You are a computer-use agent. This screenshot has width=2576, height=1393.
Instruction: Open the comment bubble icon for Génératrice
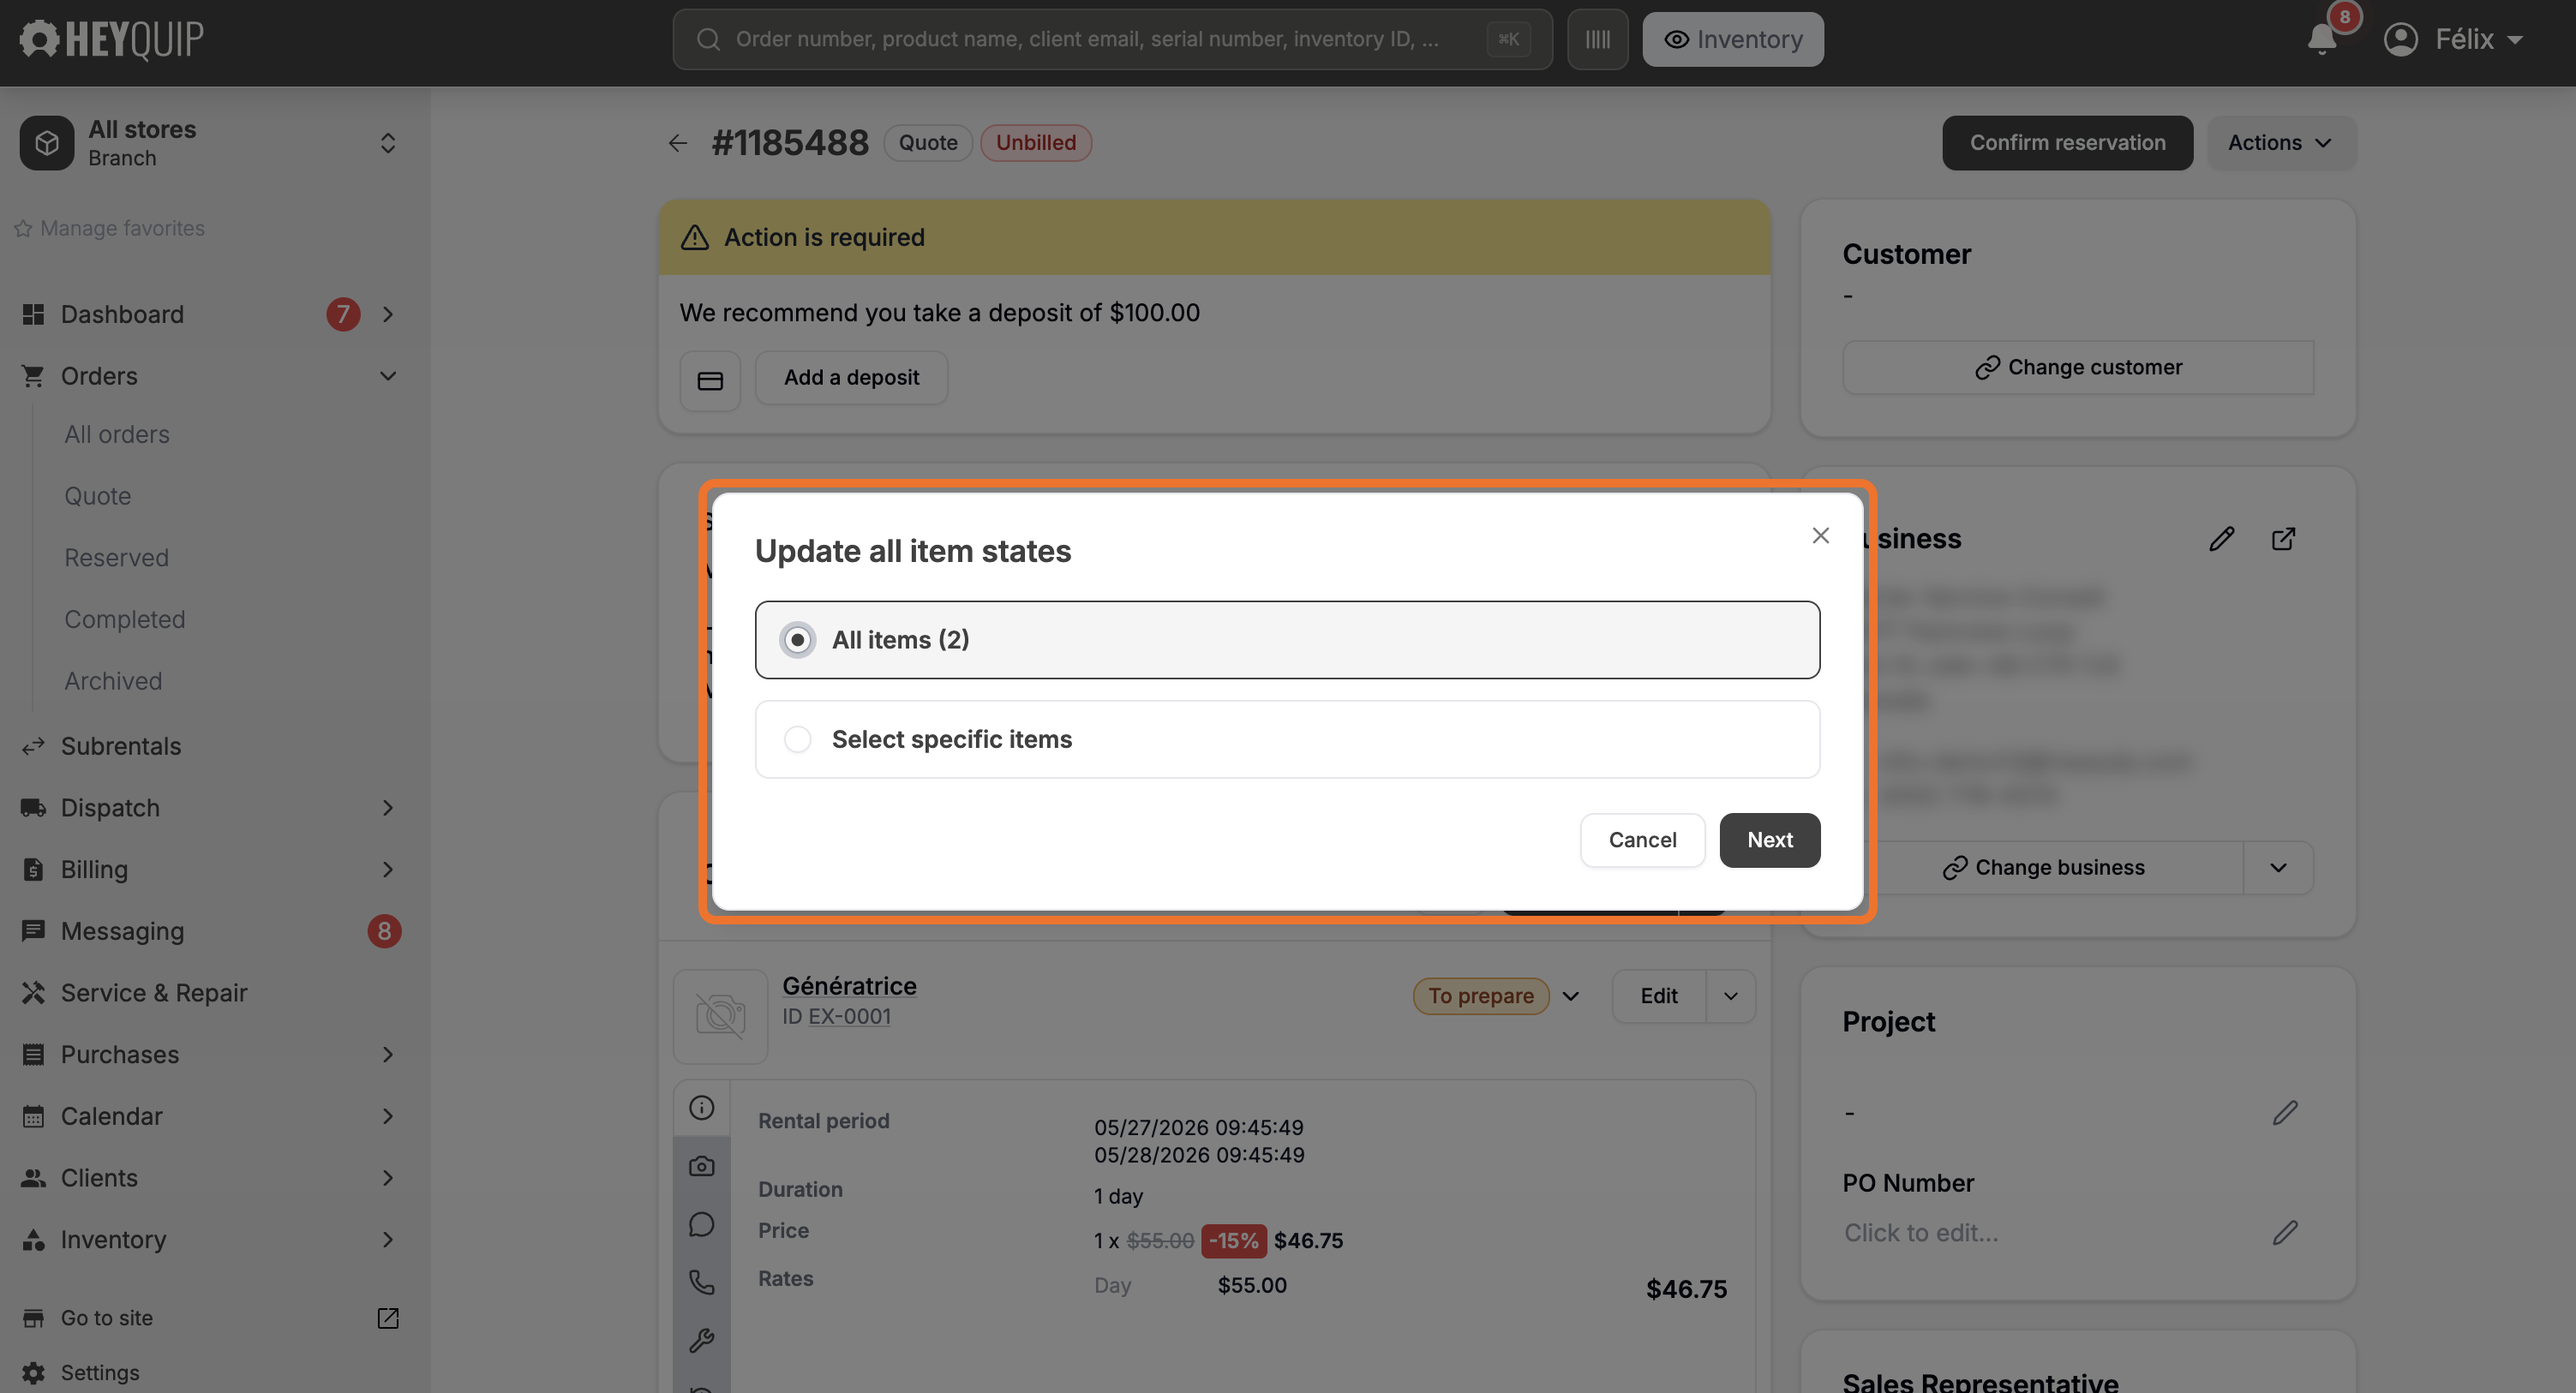click(x=702, y=1224)
